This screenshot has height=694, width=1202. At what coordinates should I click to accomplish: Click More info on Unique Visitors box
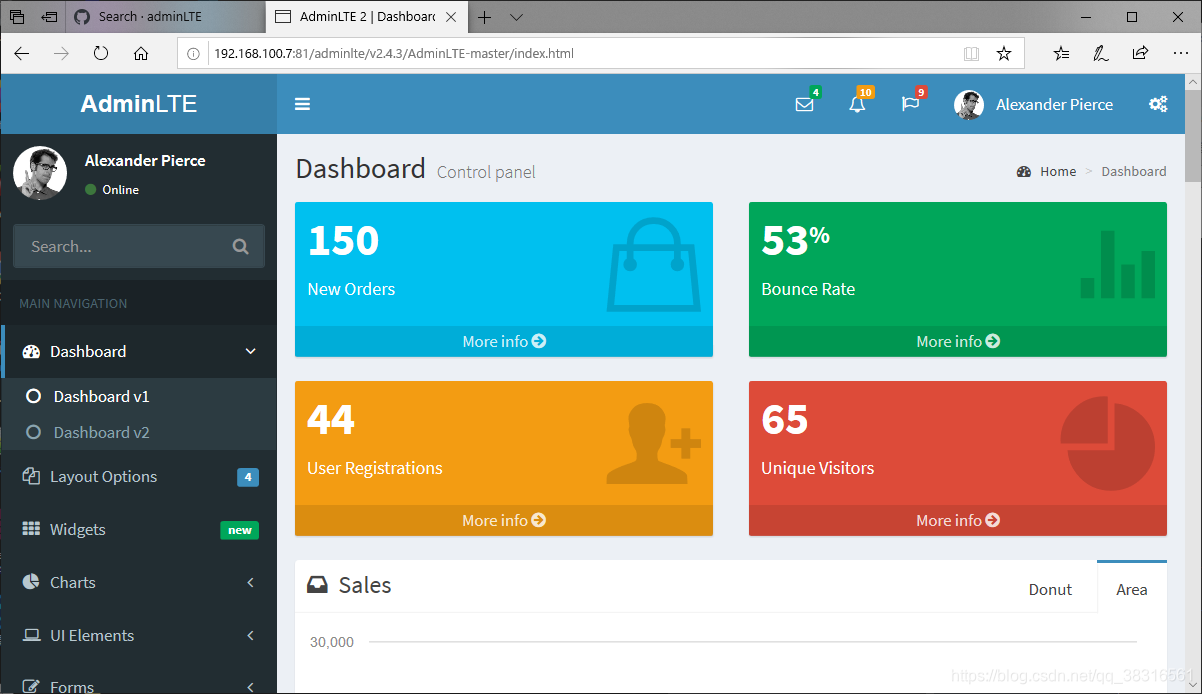(x=958, y=520)
